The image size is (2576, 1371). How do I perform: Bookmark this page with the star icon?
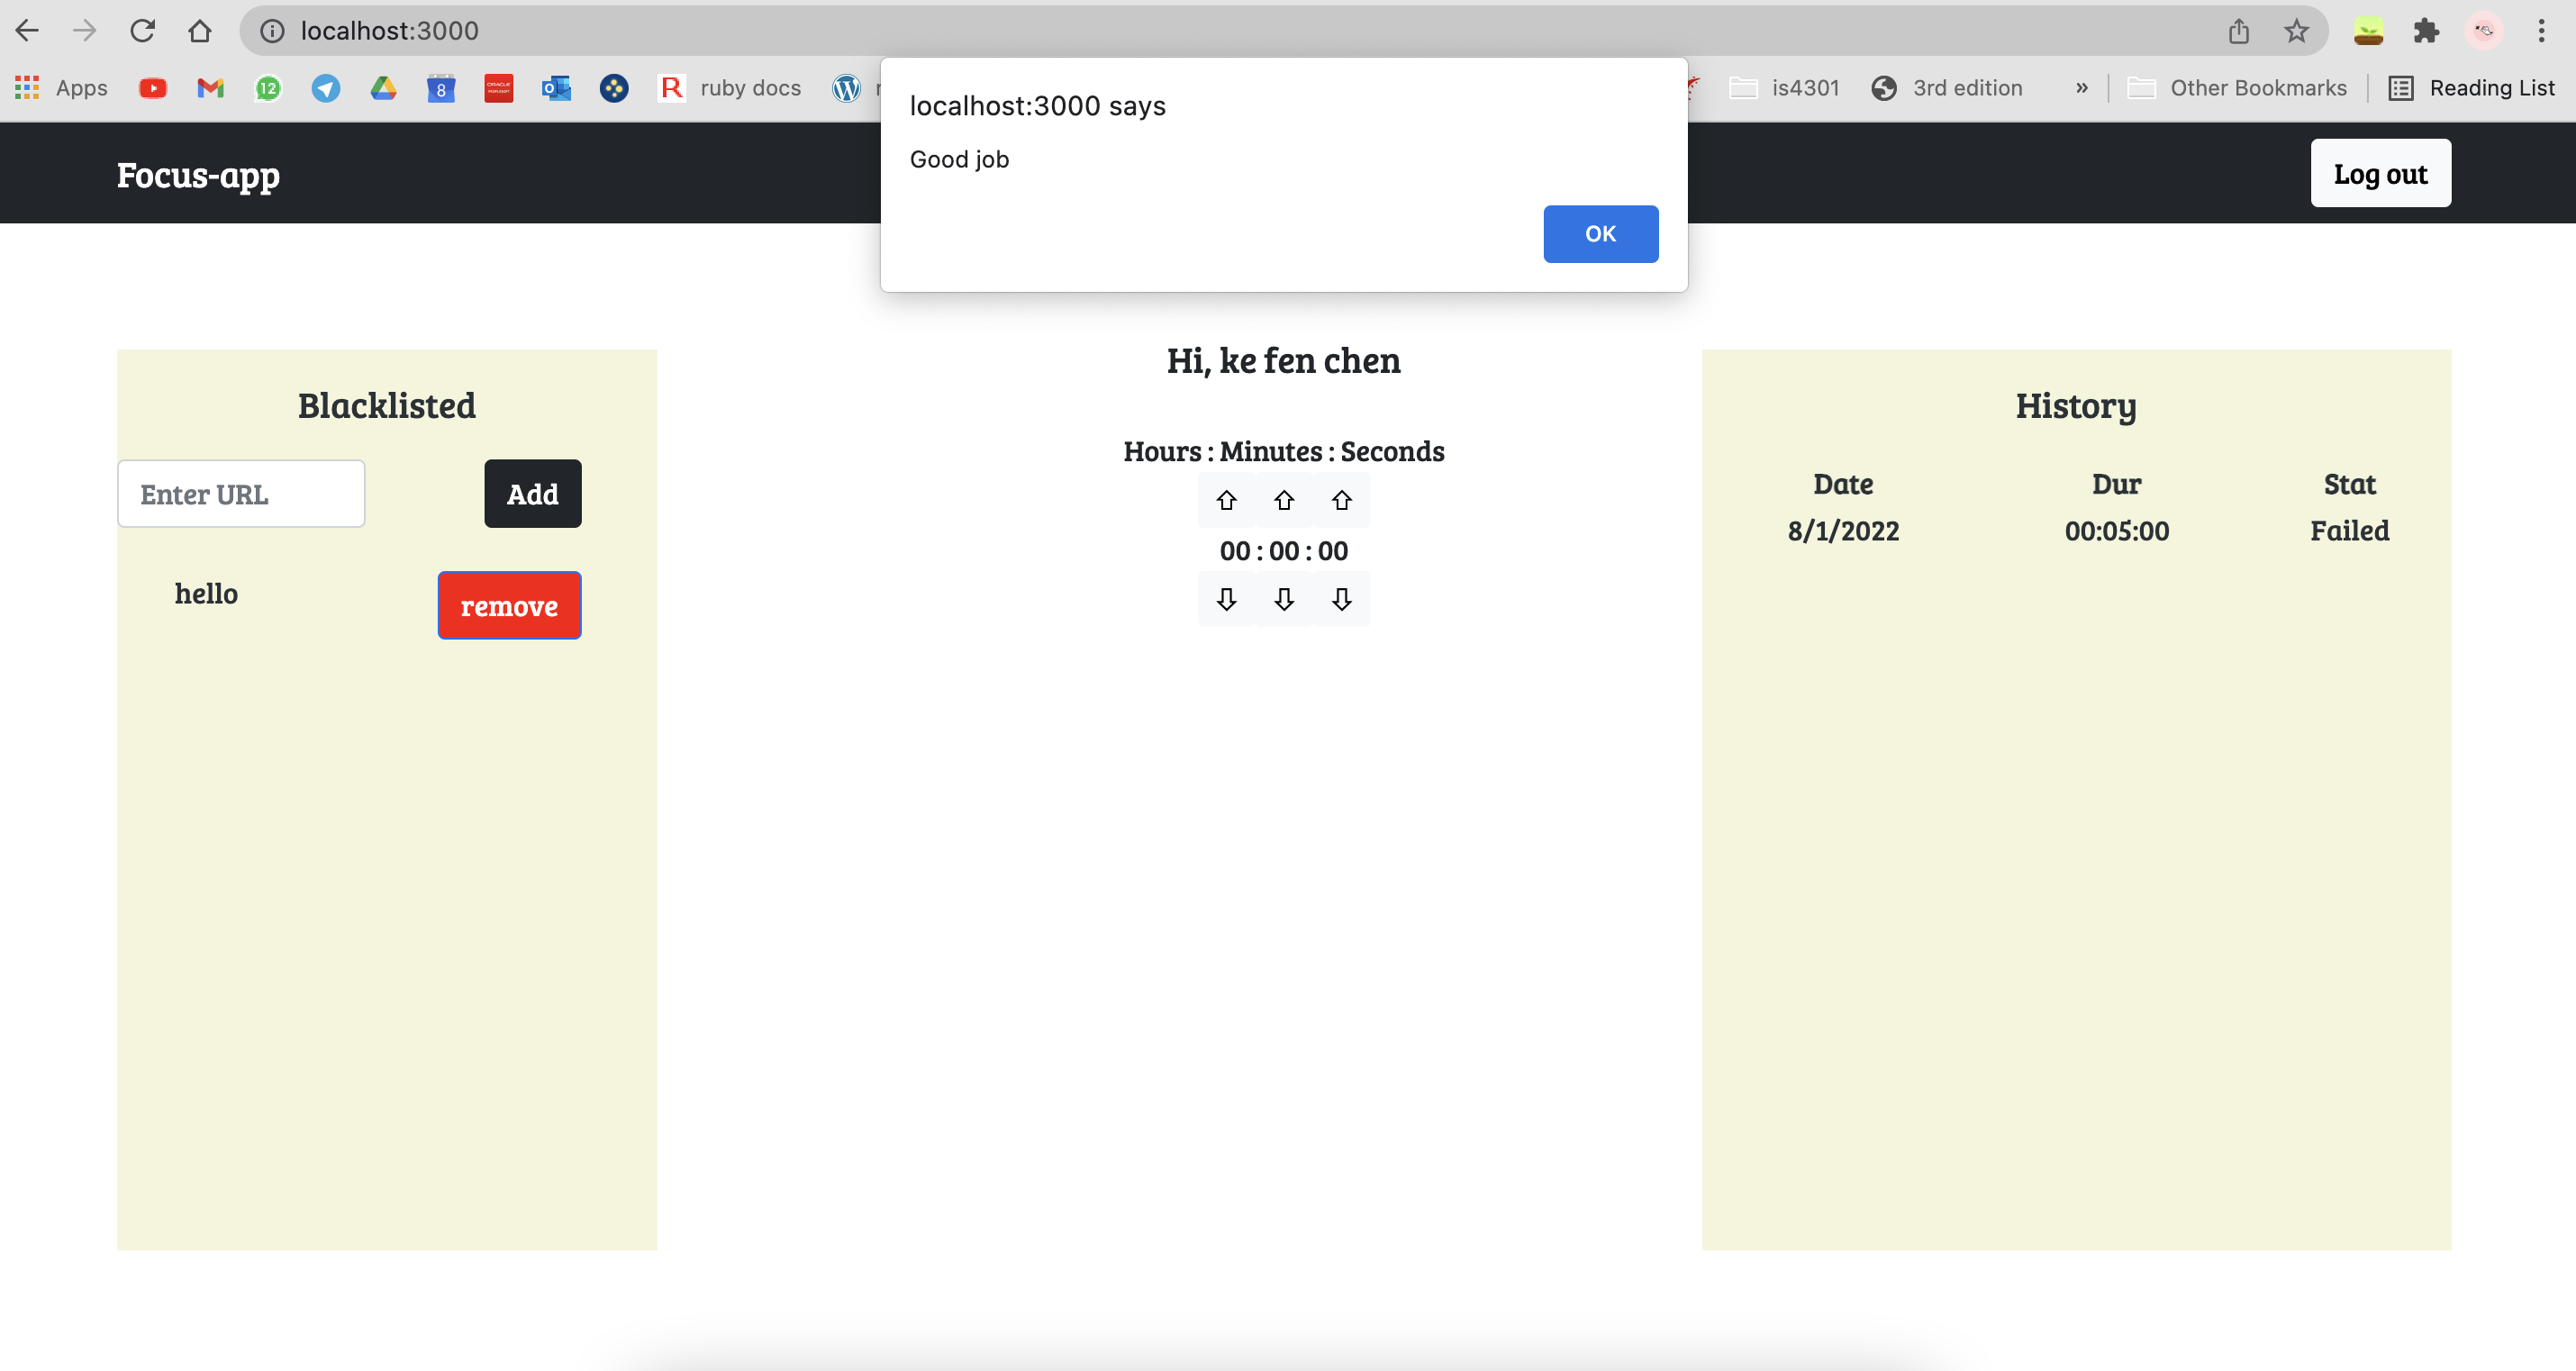pyautogui.click(x=2296, y=31)
